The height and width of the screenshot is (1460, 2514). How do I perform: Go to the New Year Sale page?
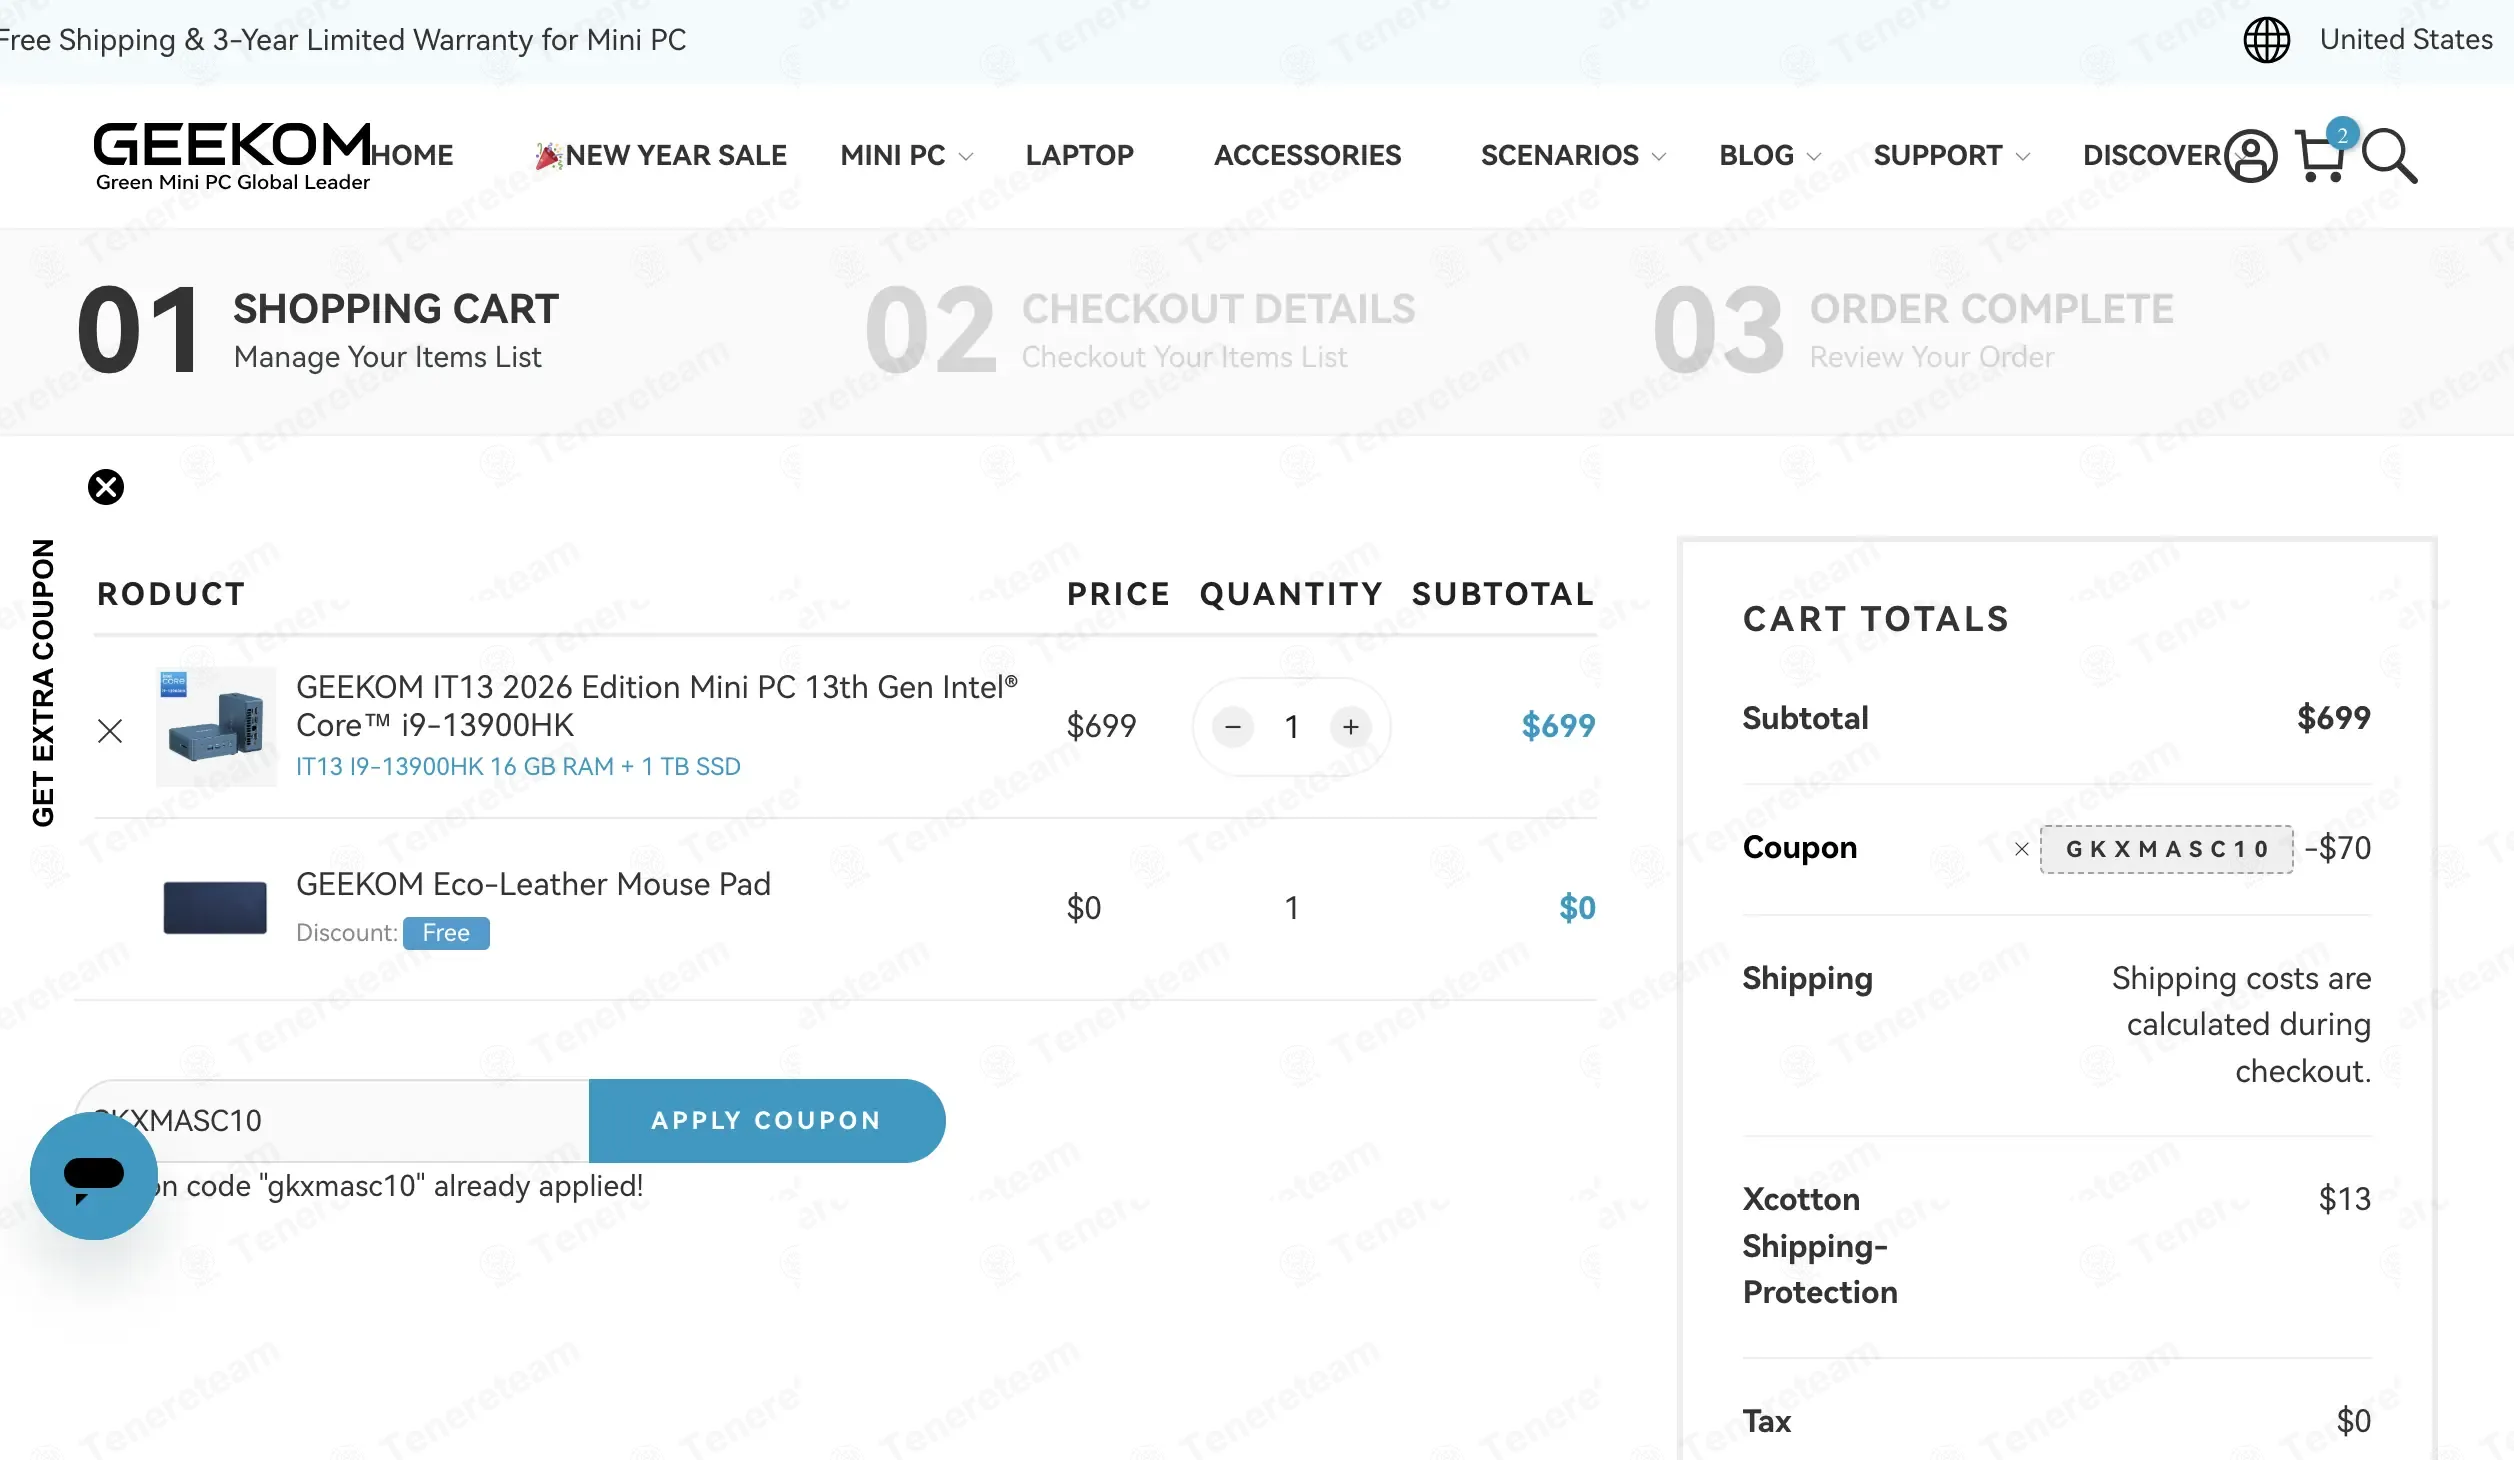[x=675, y=156]
